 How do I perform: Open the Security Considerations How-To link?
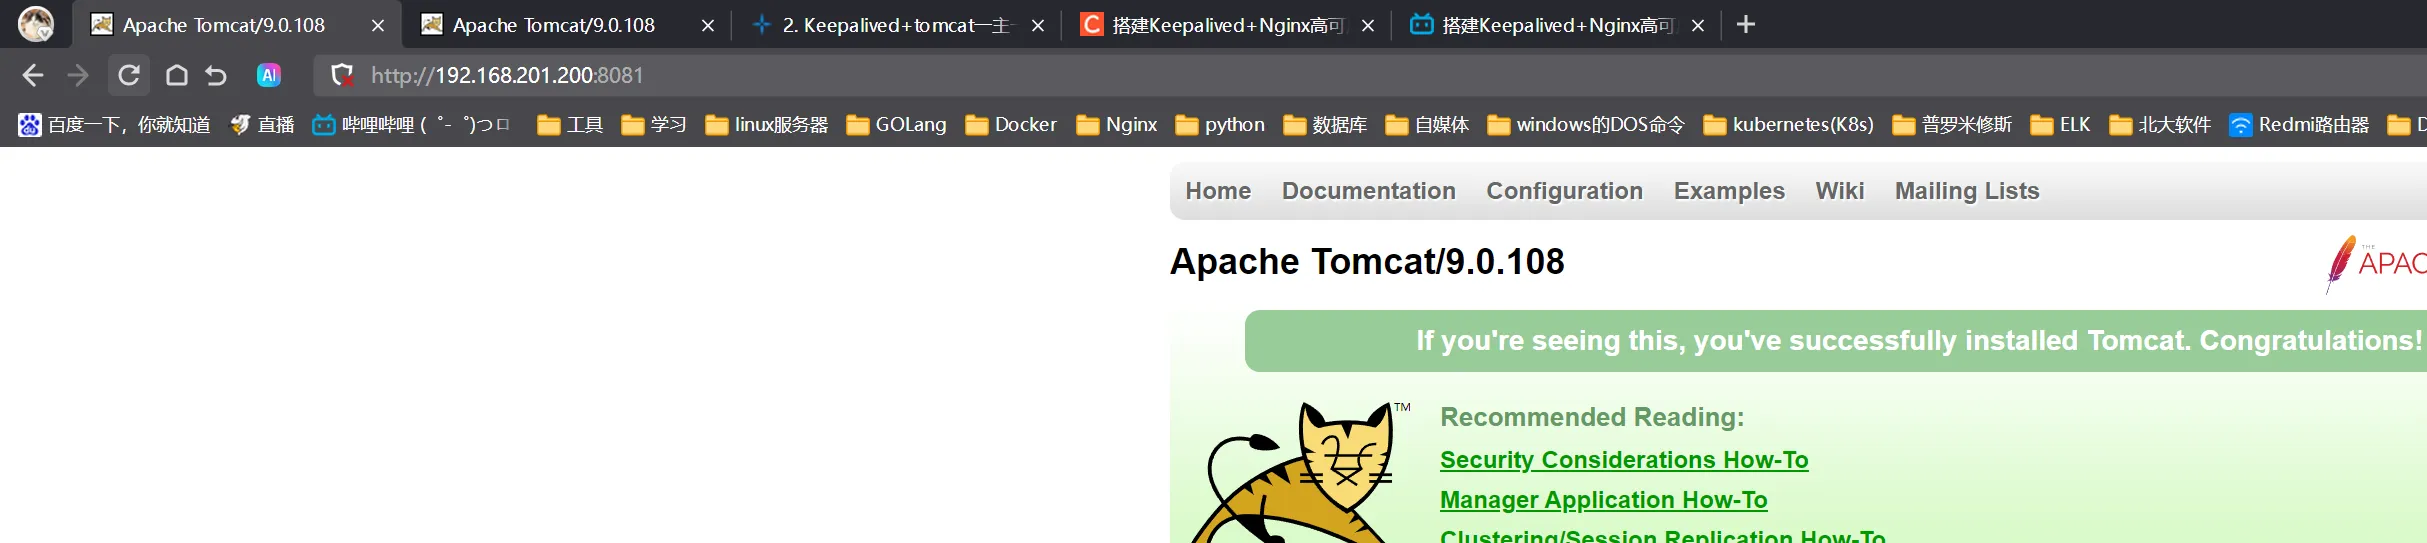(x=1623, y=460)
